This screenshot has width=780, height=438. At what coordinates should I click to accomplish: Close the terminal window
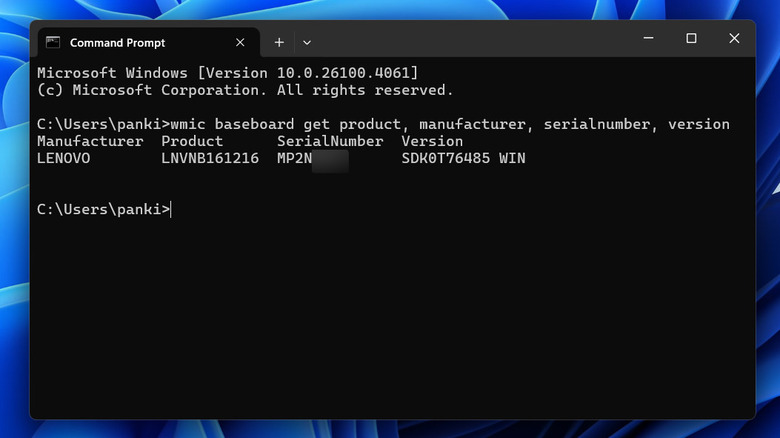pyautogui.click(x=734, y=39)
